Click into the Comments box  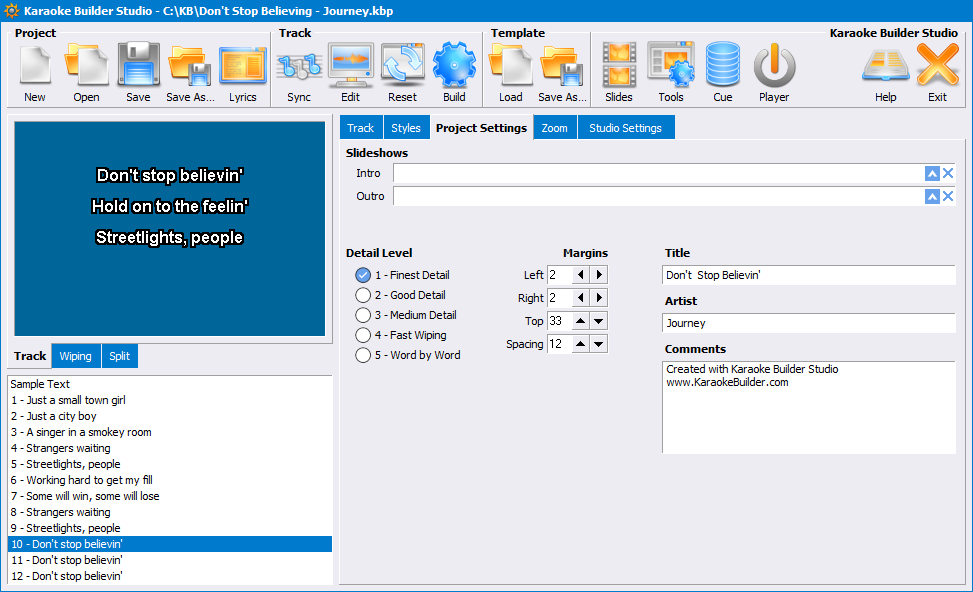click(809, 407)
